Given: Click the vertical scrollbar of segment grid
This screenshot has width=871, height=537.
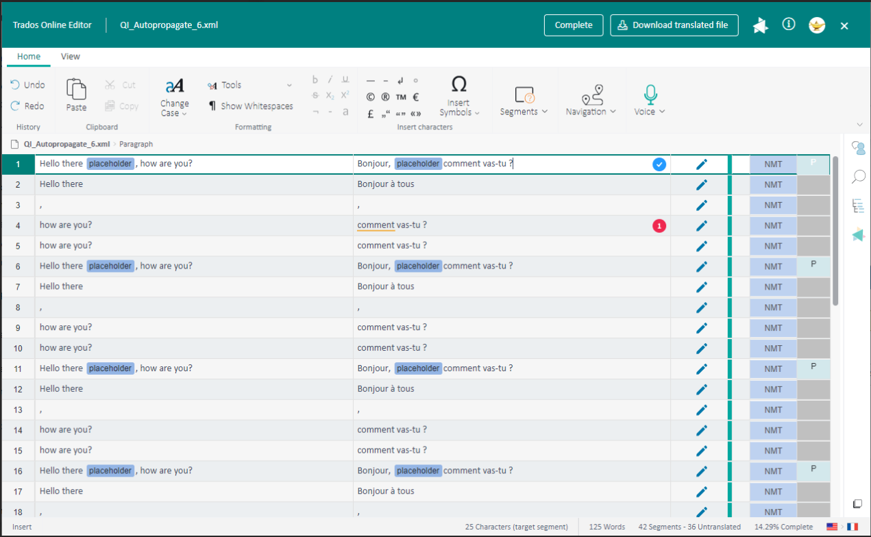Looking at the screenshot, I should point(836,230).
